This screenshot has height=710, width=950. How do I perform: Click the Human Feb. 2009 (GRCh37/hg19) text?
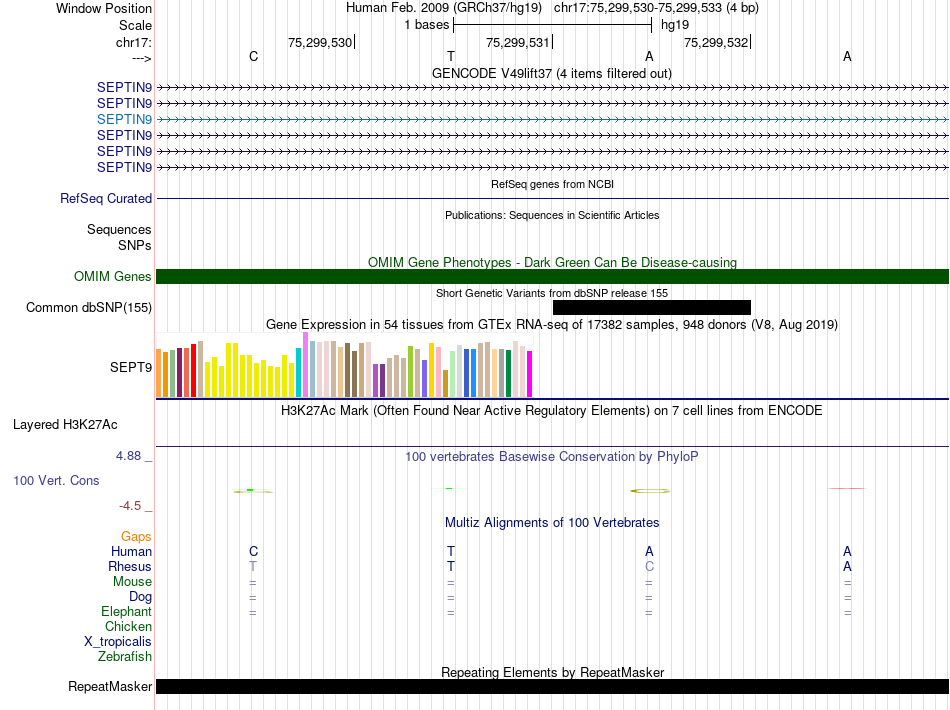click(x=443, y=8)
